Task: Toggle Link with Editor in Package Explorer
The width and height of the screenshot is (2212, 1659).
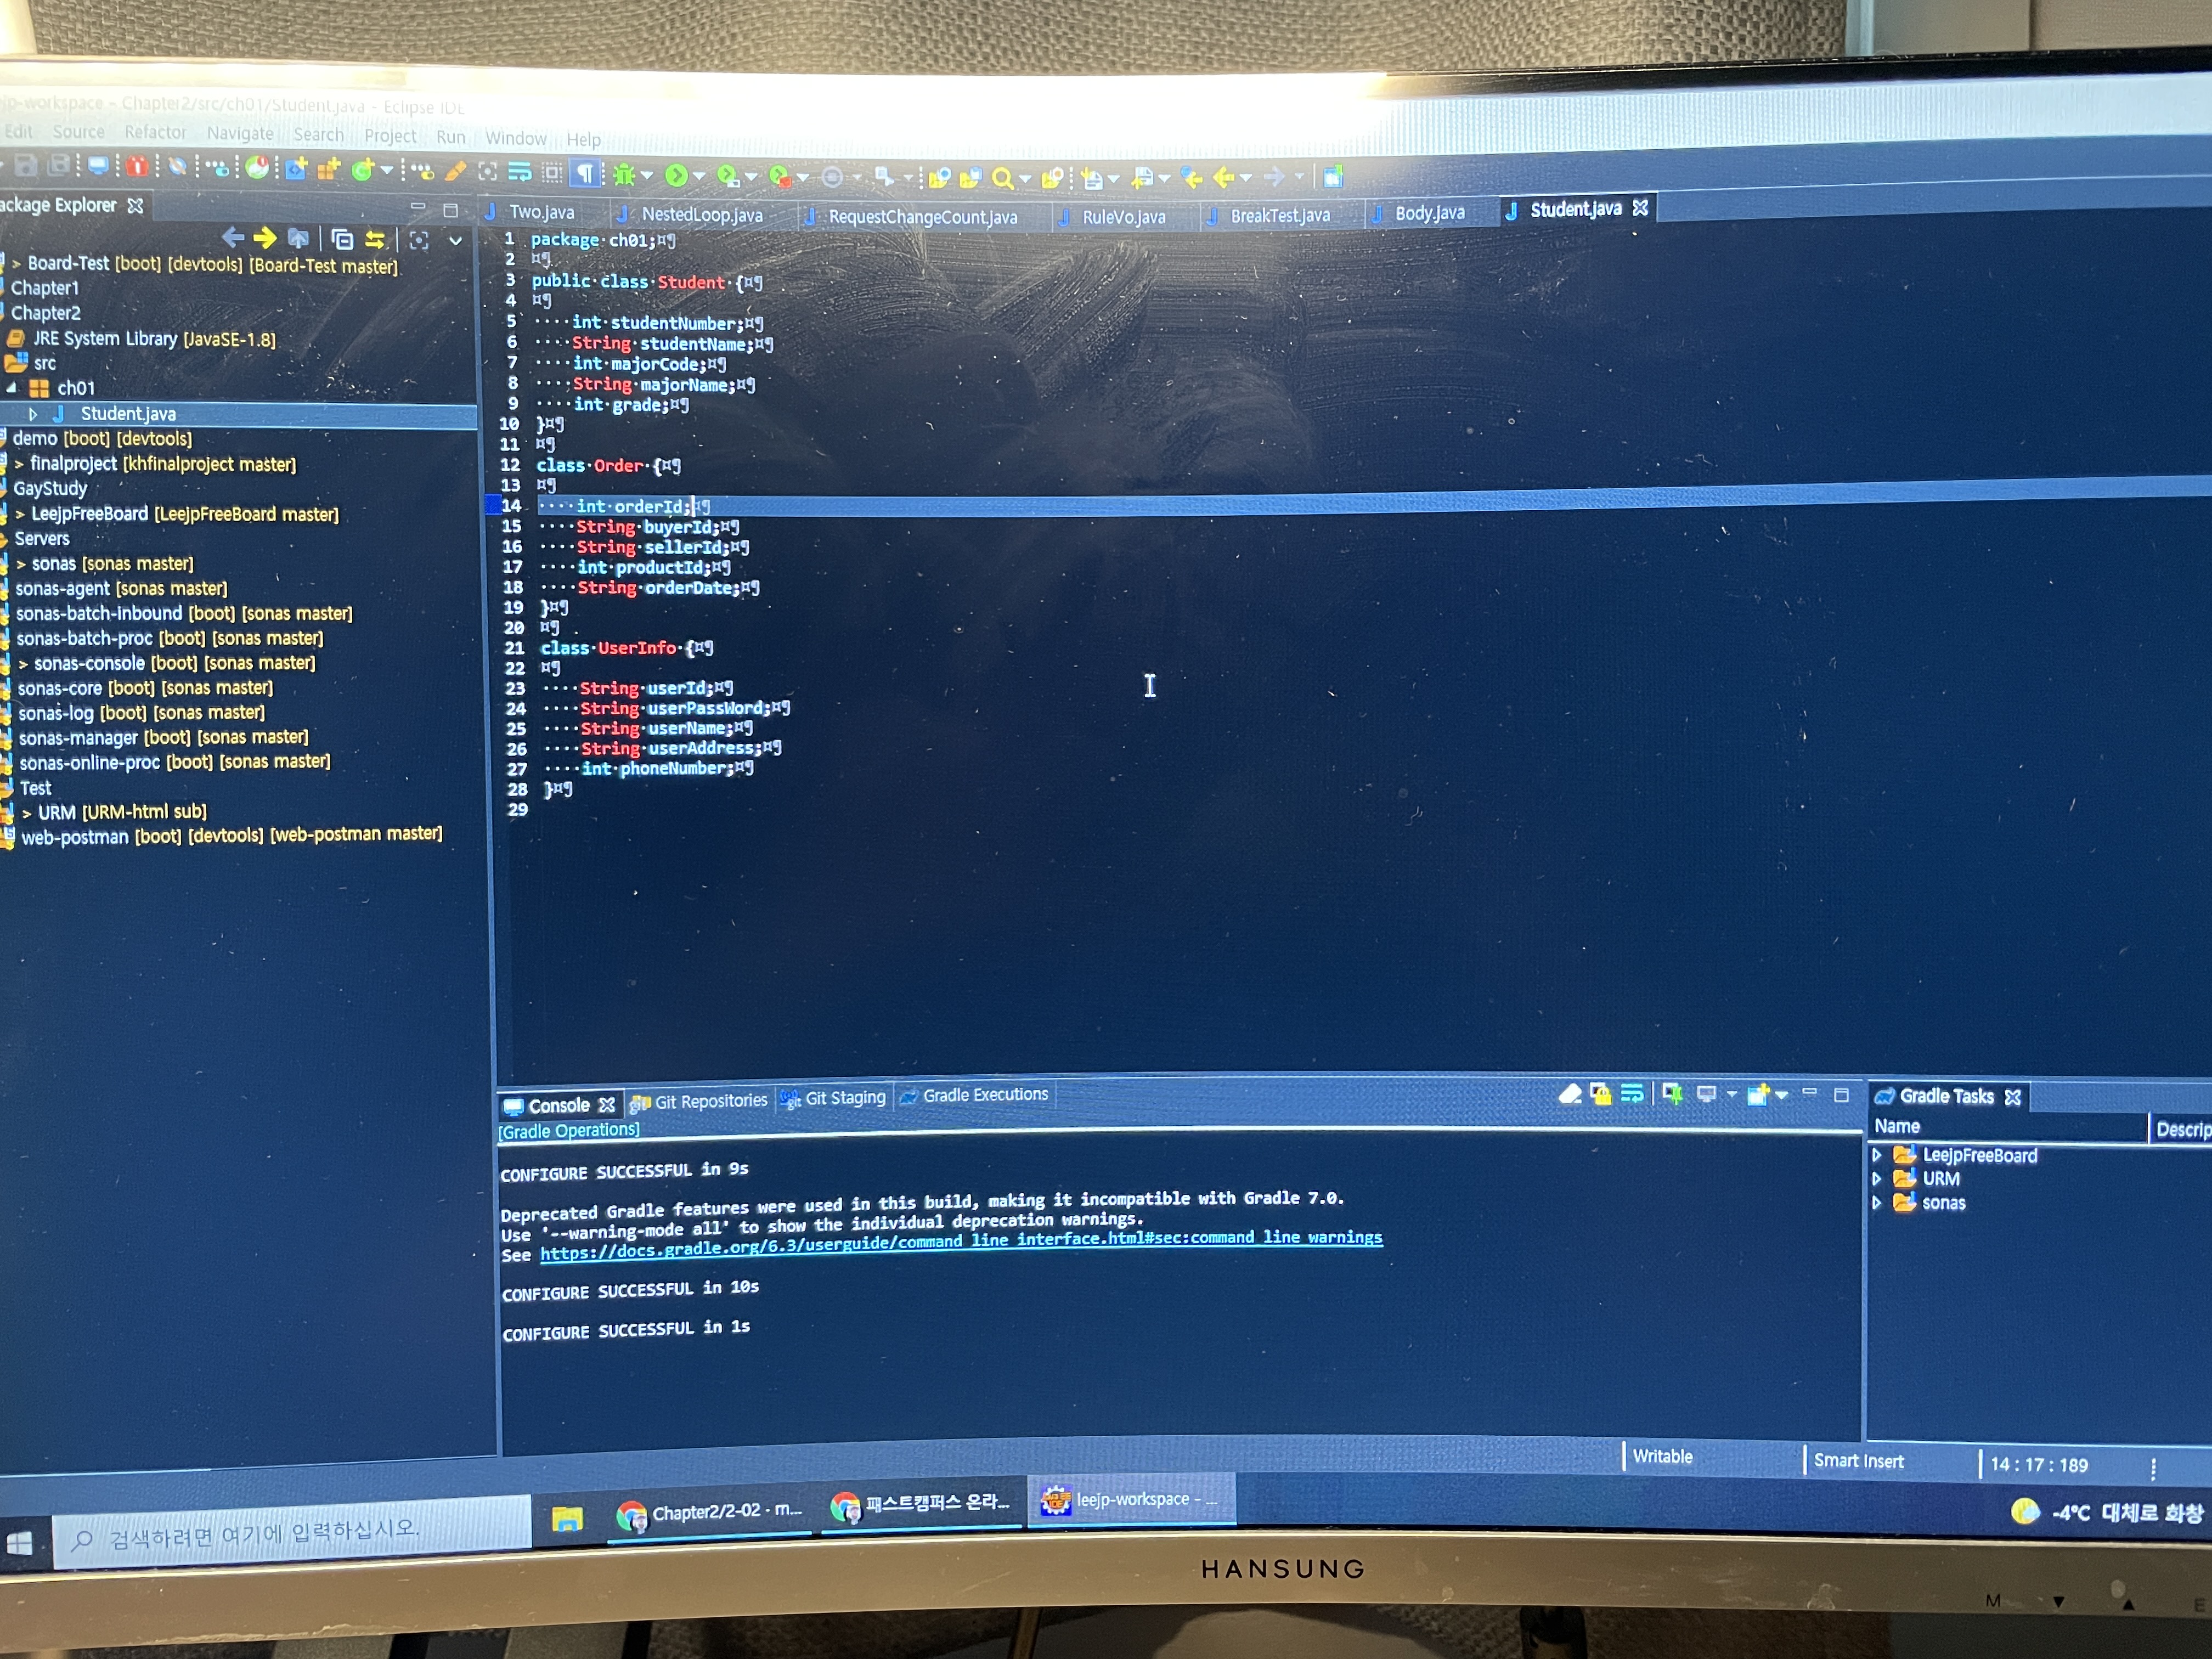Action: click(x=375, y=240)
